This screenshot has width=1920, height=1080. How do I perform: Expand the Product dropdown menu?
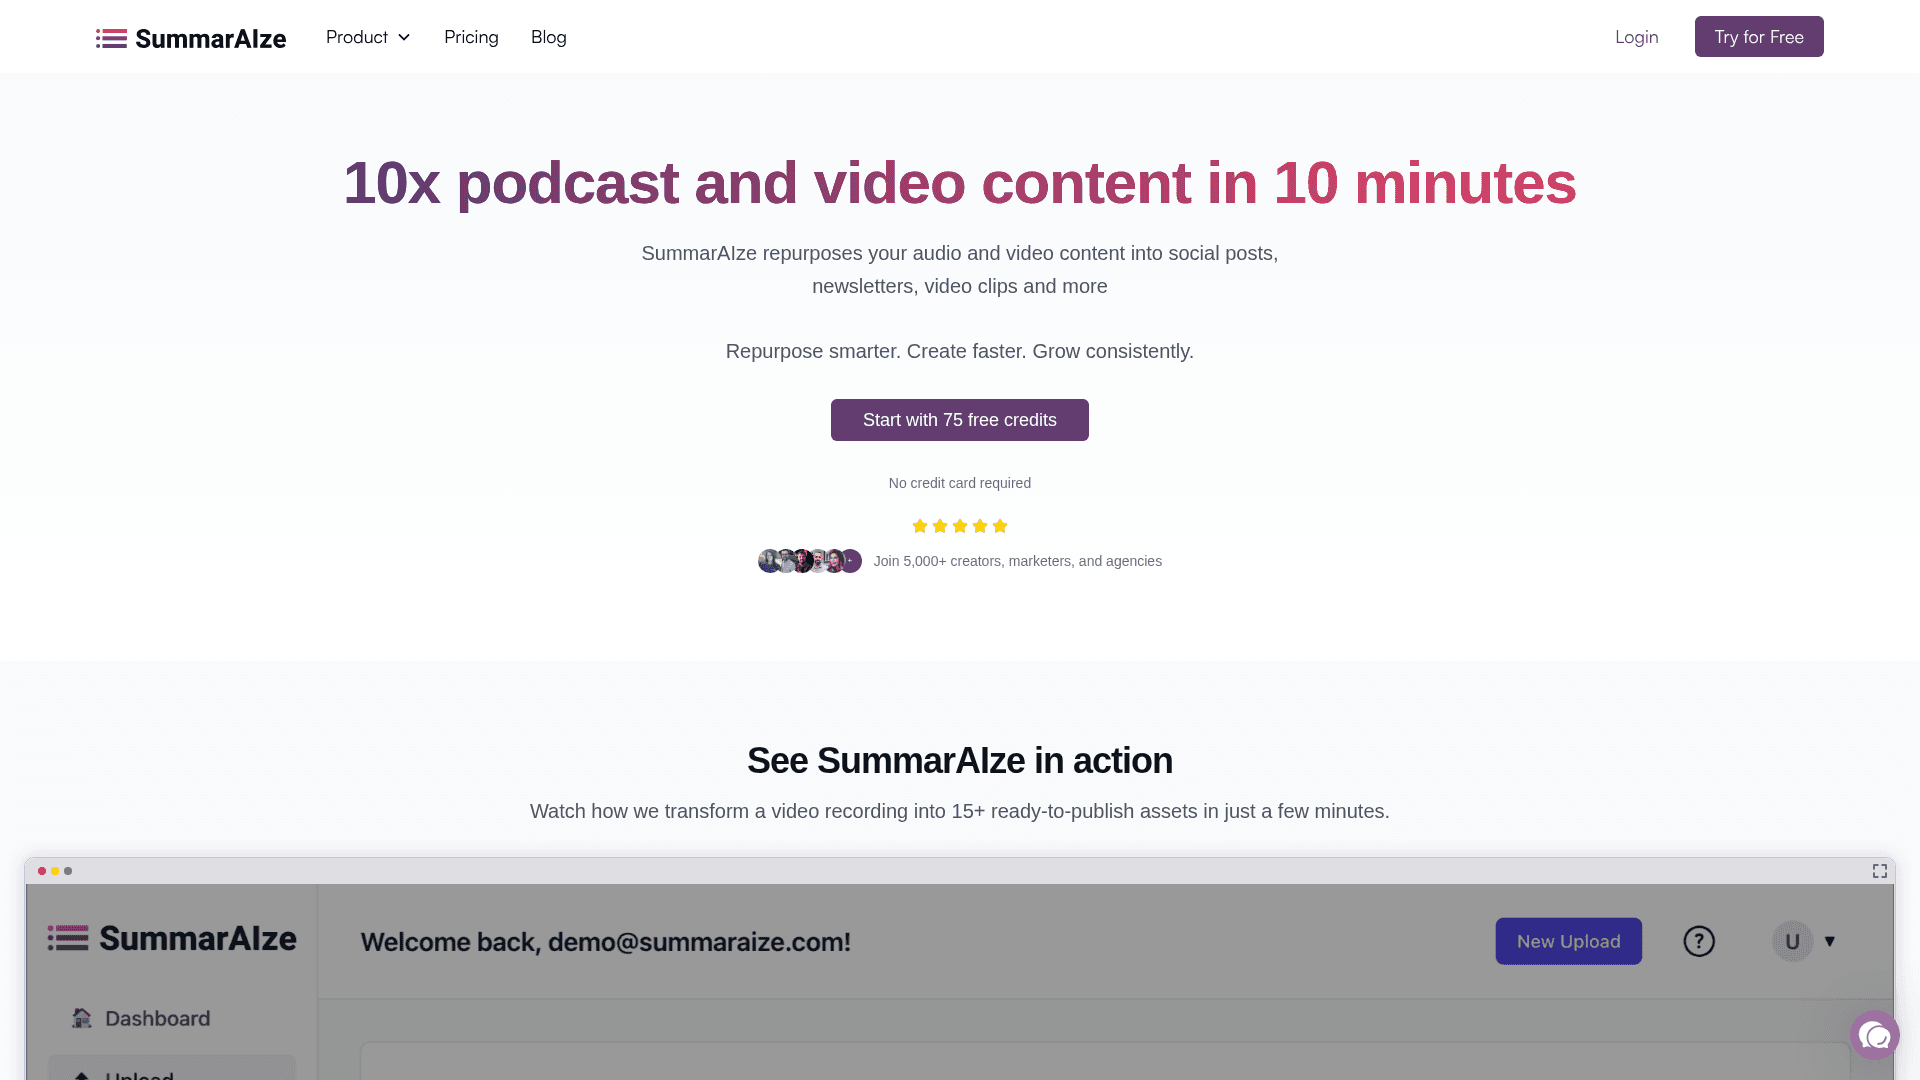point(367,37)
